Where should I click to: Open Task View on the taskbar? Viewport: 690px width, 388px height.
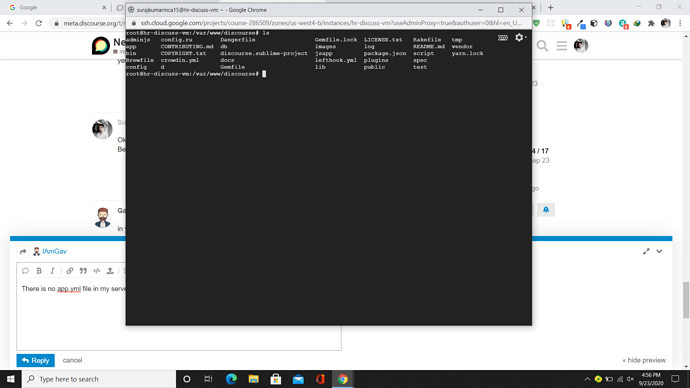pos(208,379)
